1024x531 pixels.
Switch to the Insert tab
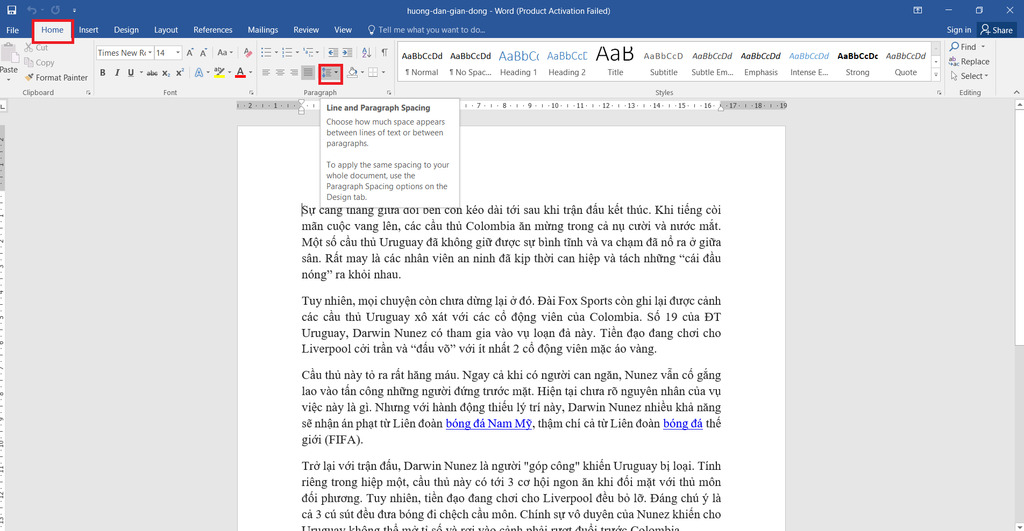coord(89,30)
